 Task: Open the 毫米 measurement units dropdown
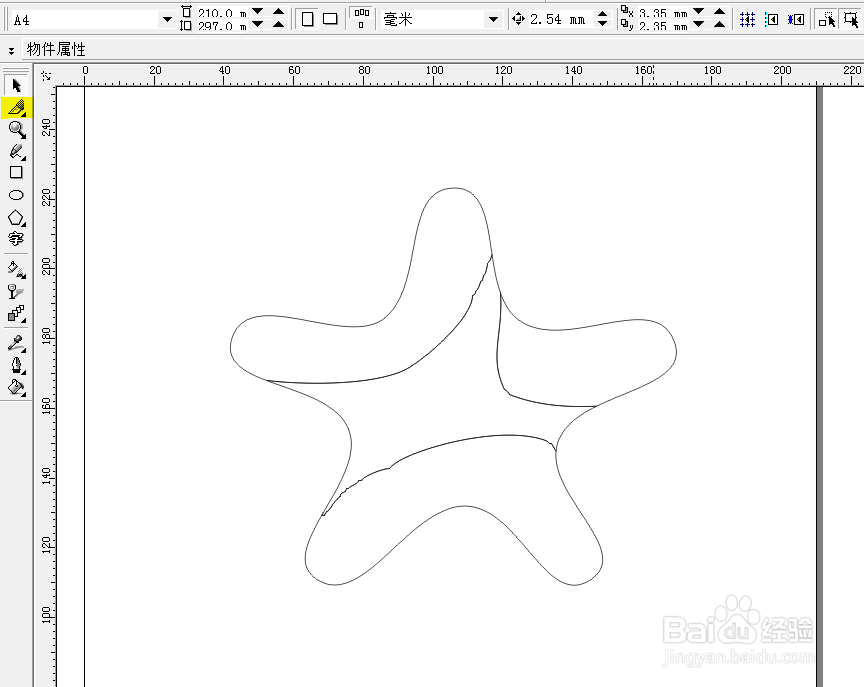[x=494, y=18]
